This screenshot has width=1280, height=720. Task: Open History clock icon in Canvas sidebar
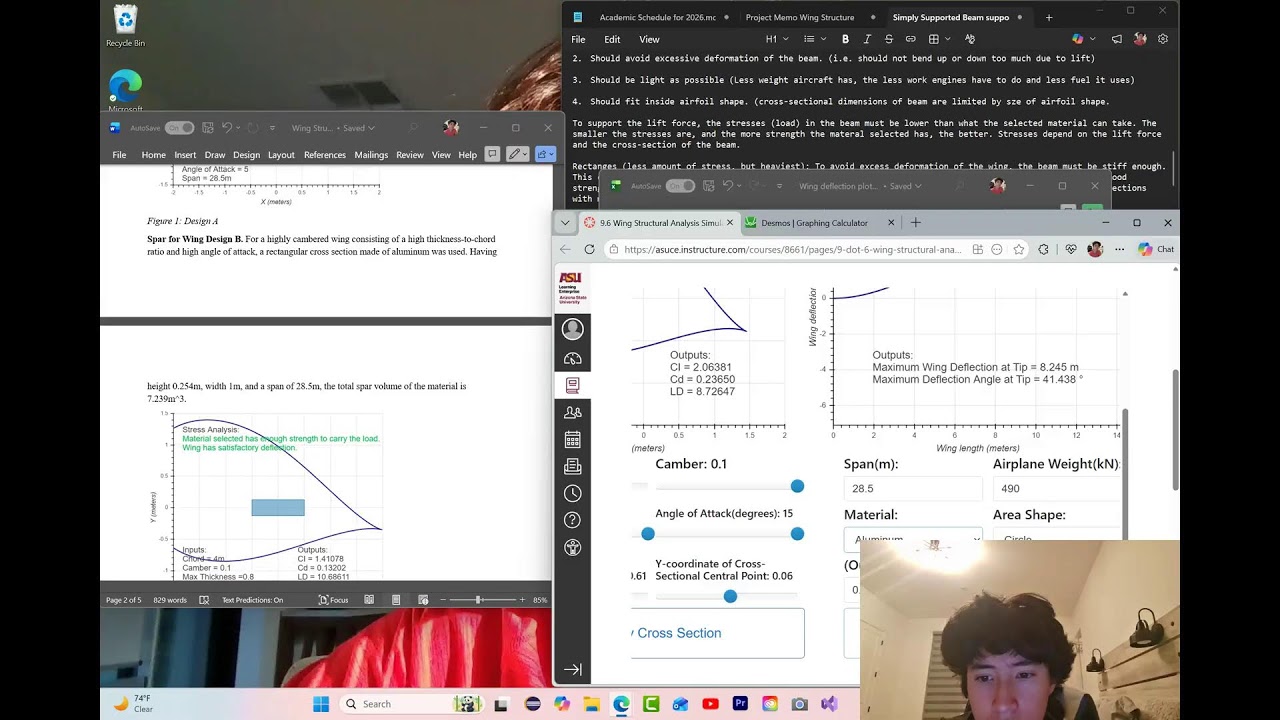tap(573, 493)
